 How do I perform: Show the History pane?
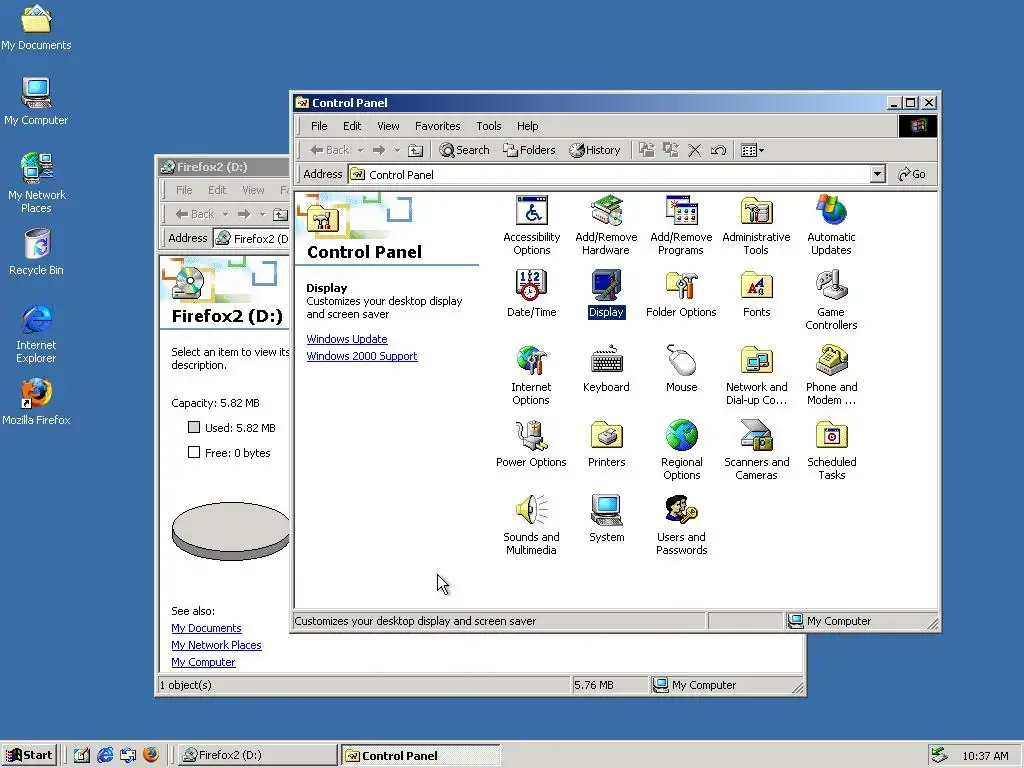594,150
